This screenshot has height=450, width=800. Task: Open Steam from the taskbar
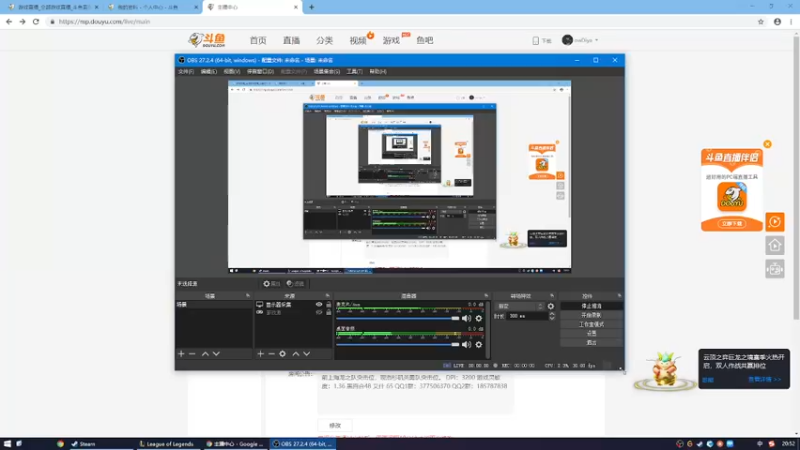pos(100,444)
